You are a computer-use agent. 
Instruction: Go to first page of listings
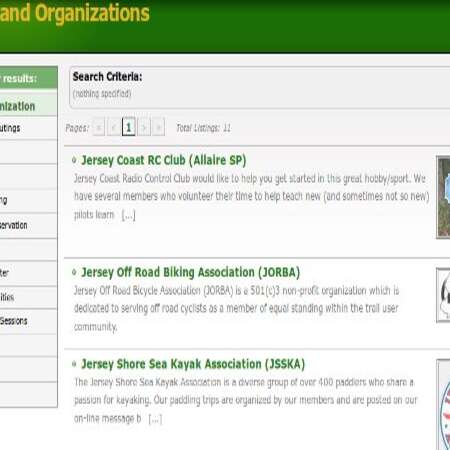click(x=99, y=127)
